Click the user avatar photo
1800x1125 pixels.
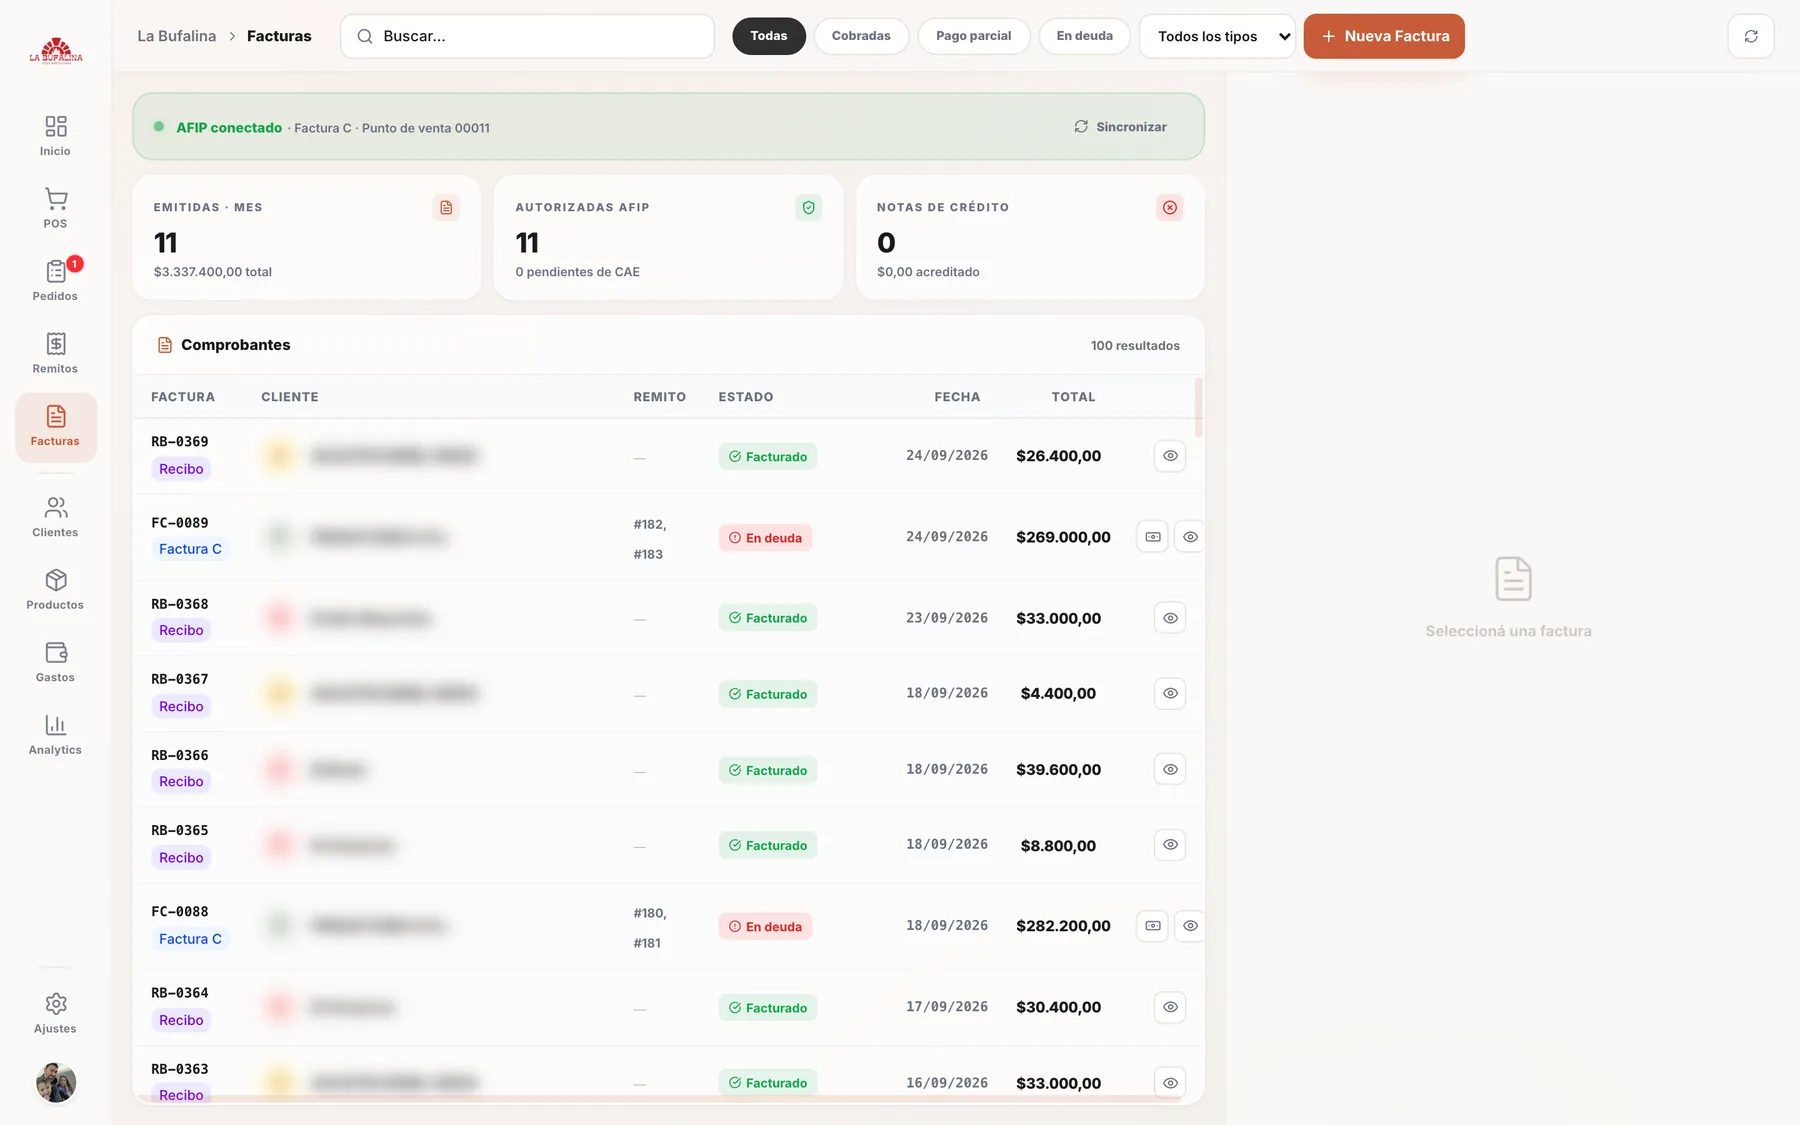[56, 1082]
